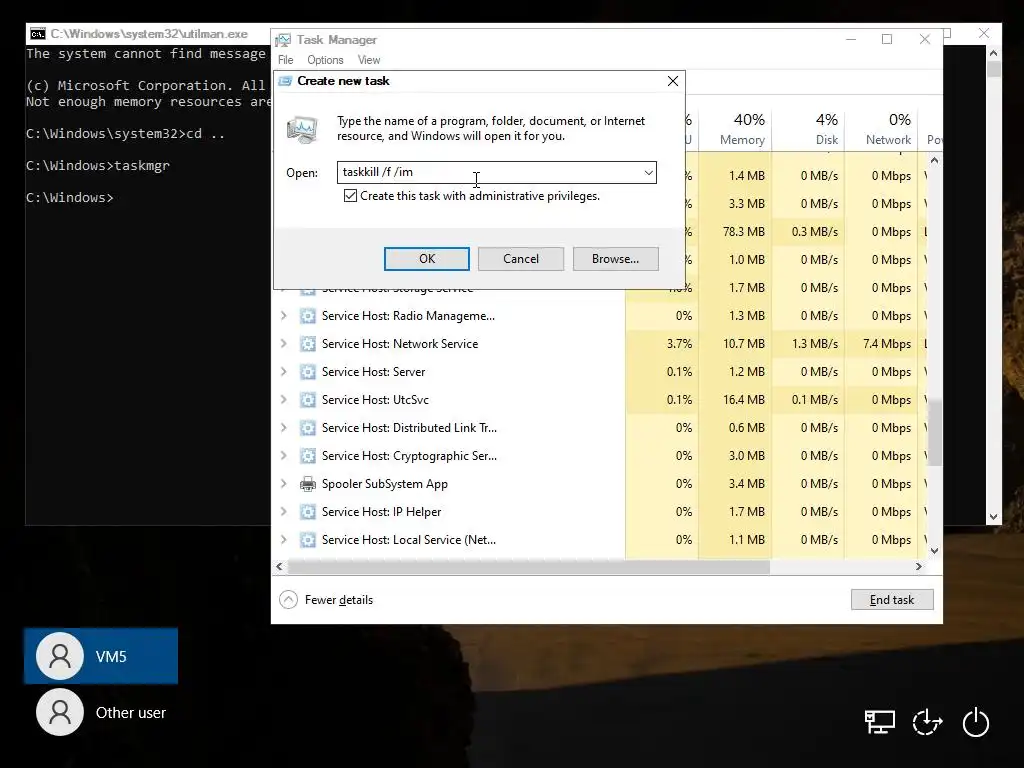
Task: Expand Service Host: Radio Management row
Action: (x=283, y=316)
